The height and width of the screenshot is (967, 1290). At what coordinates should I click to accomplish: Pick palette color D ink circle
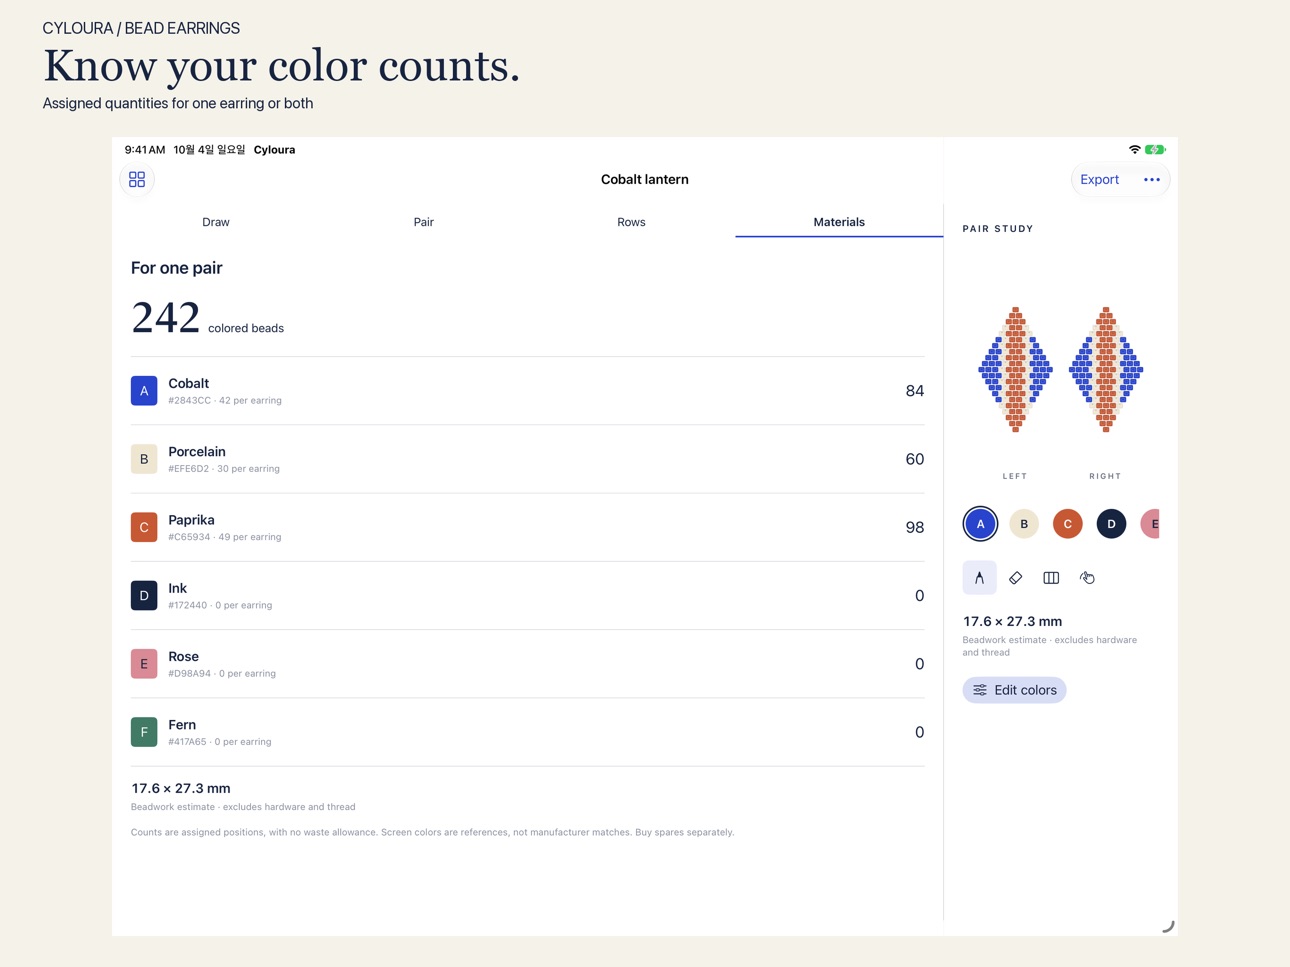pyautogui.click(x=1111, y=524)
